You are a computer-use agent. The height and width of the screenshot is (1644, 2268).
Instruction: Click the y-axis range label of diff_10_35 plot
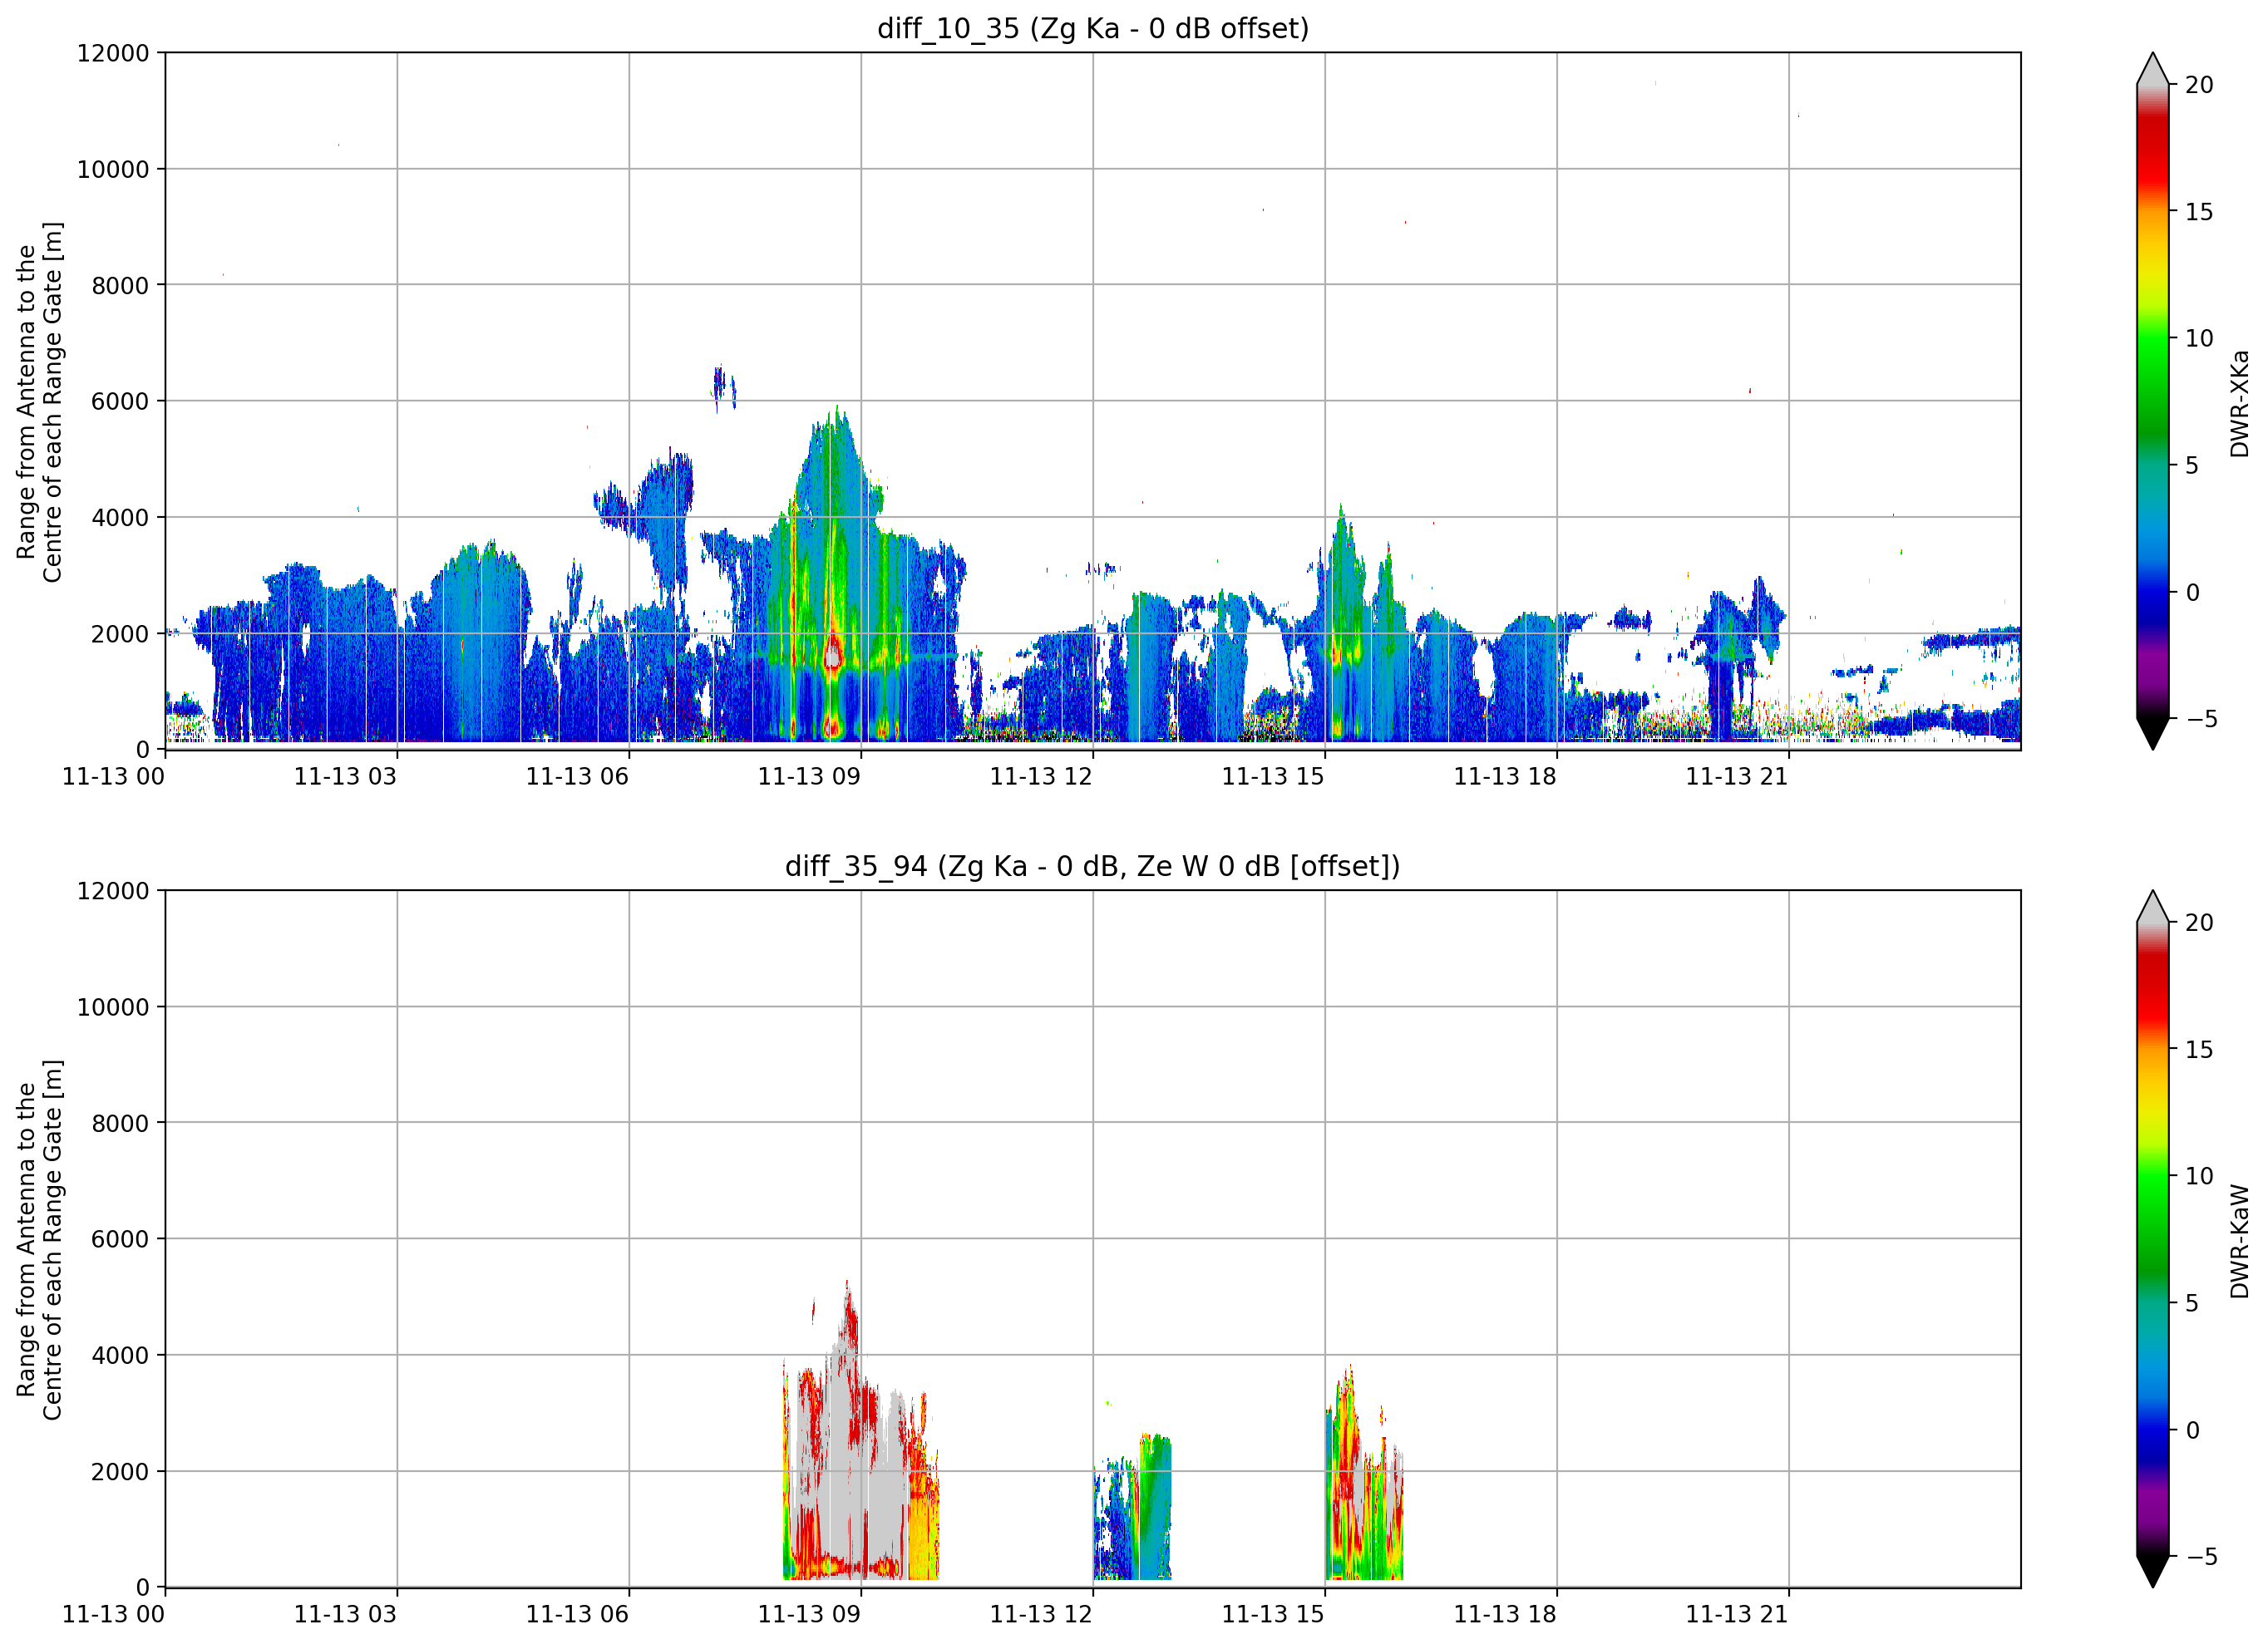(40, 401)
